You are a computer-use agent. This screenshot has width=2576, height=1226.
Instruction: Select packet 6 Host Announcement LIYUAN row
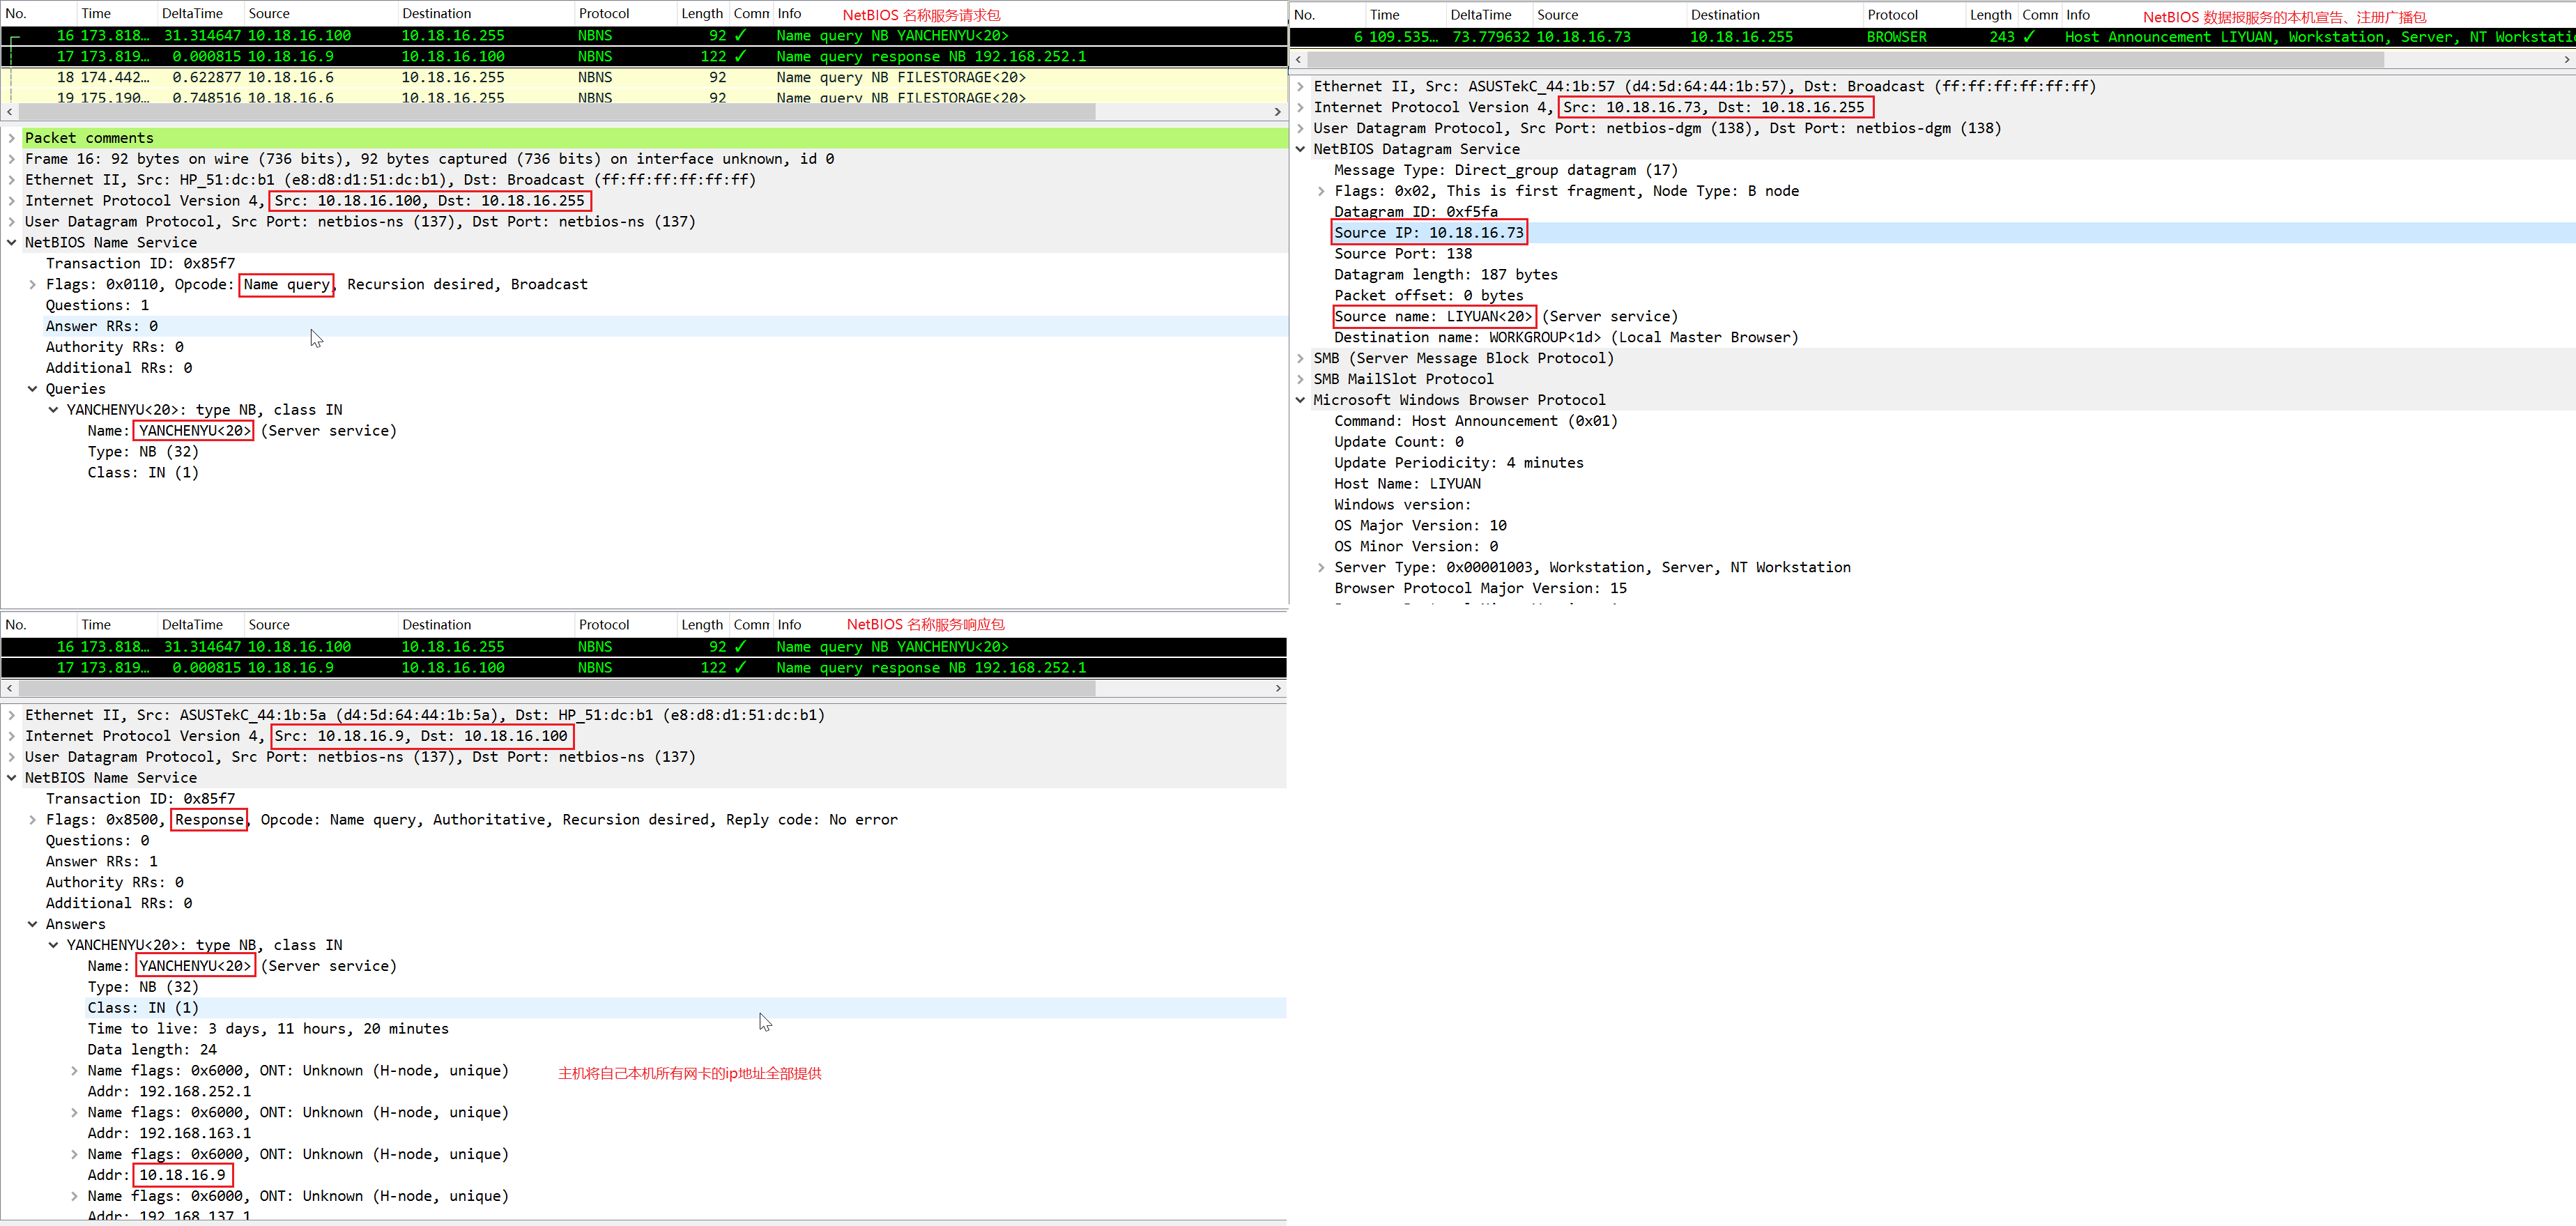pyautogui.click(x=1900, y=37)
